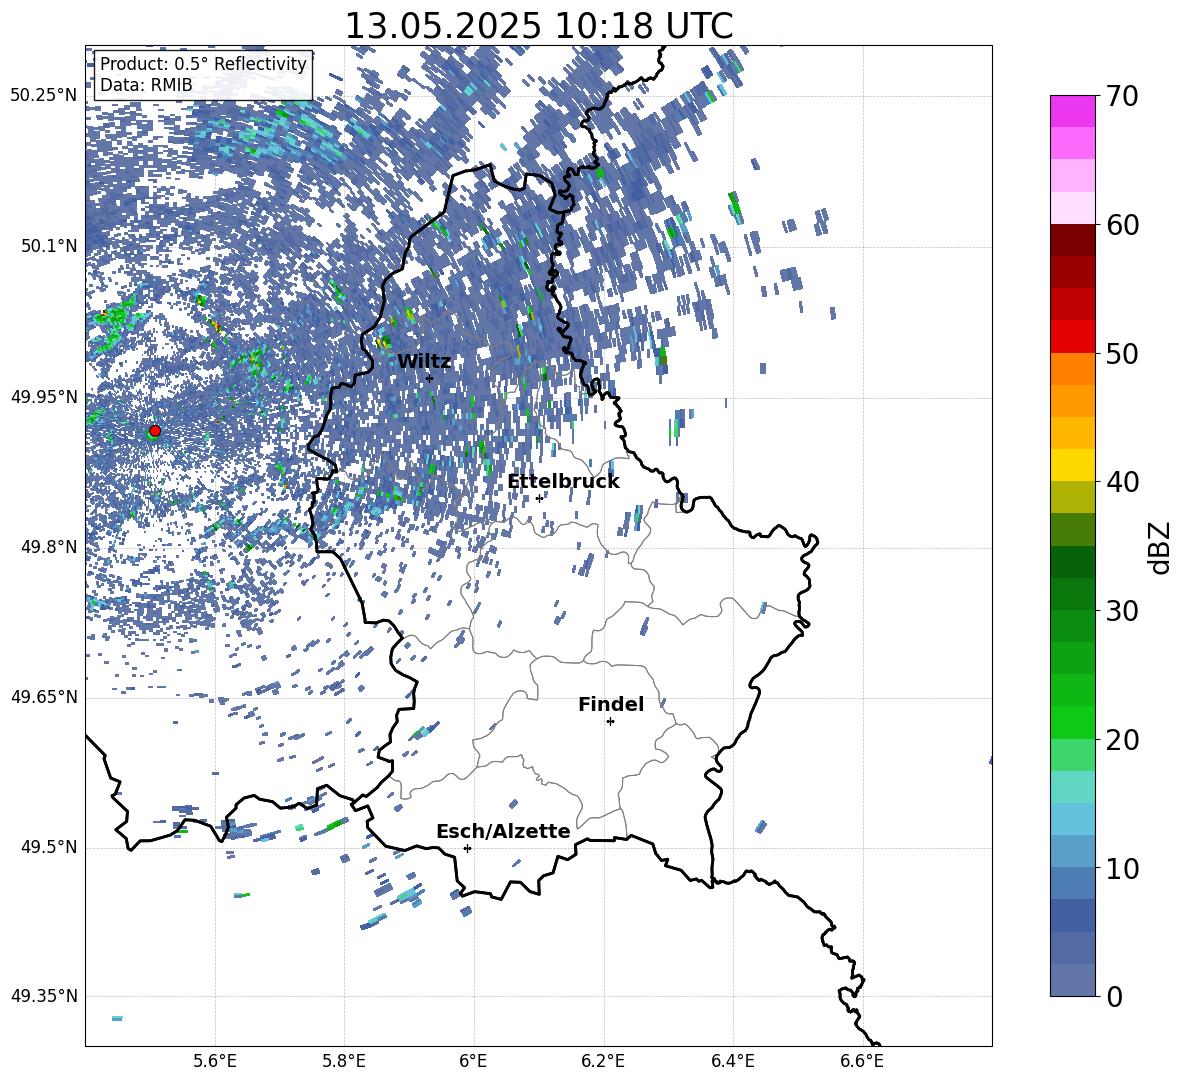Click the 49.95°N latitude label

(44, 397)
